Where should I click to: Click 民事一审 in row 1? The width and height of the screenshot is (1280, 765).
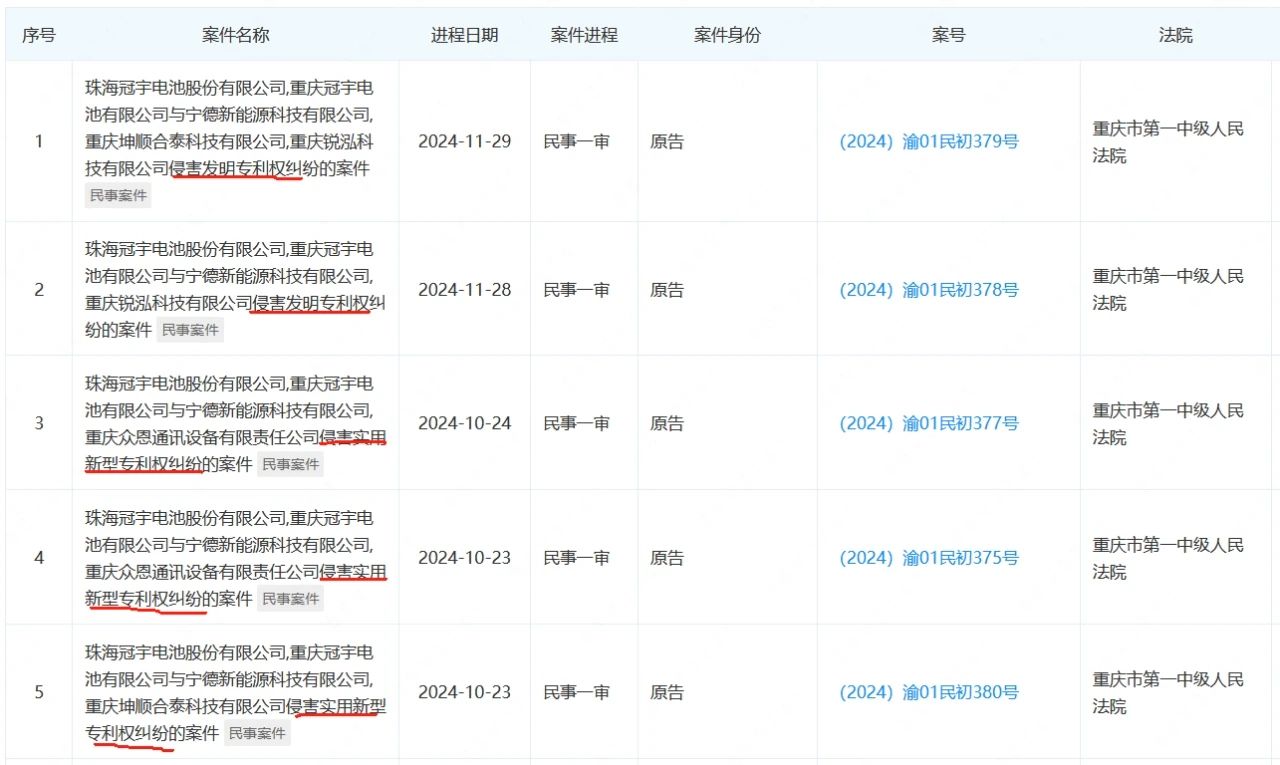tap(577, 142)
